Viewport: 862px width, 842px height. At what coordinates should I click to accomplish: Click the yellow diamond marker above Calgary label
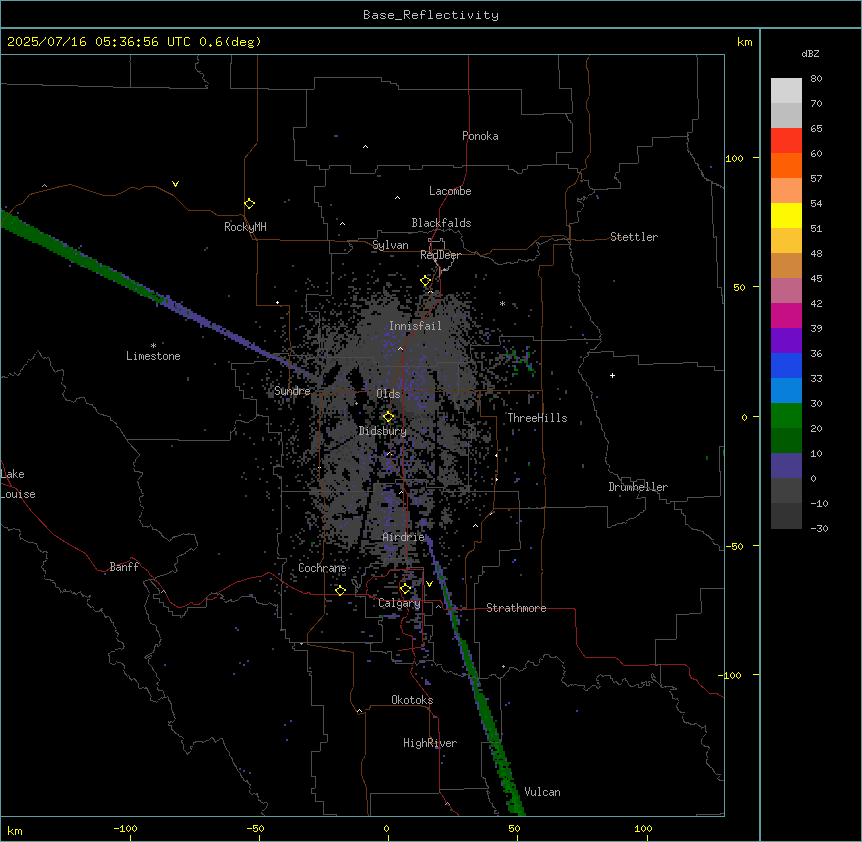click(405, 589)
